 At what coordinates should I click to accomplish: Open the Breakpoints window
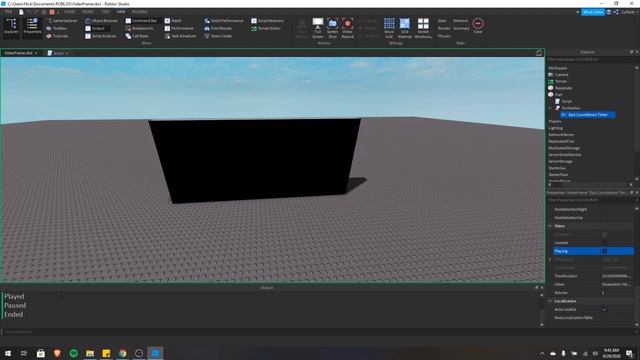140,28
